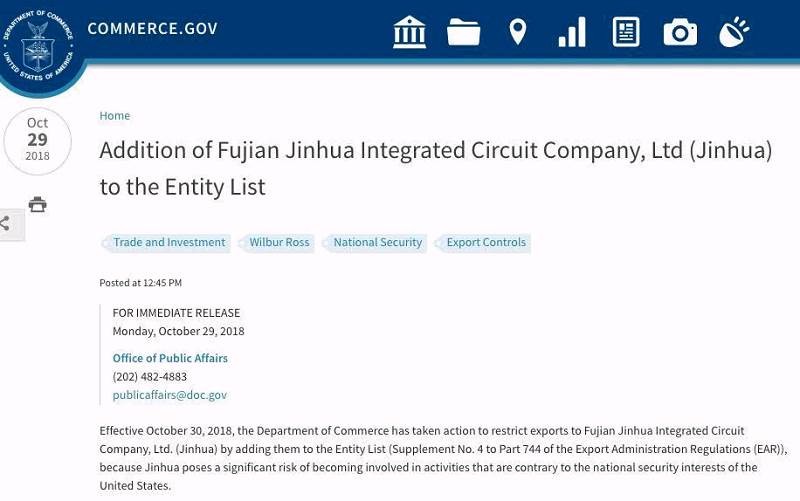
Task: Click the map pin location icon
Action: click(517, 32)
